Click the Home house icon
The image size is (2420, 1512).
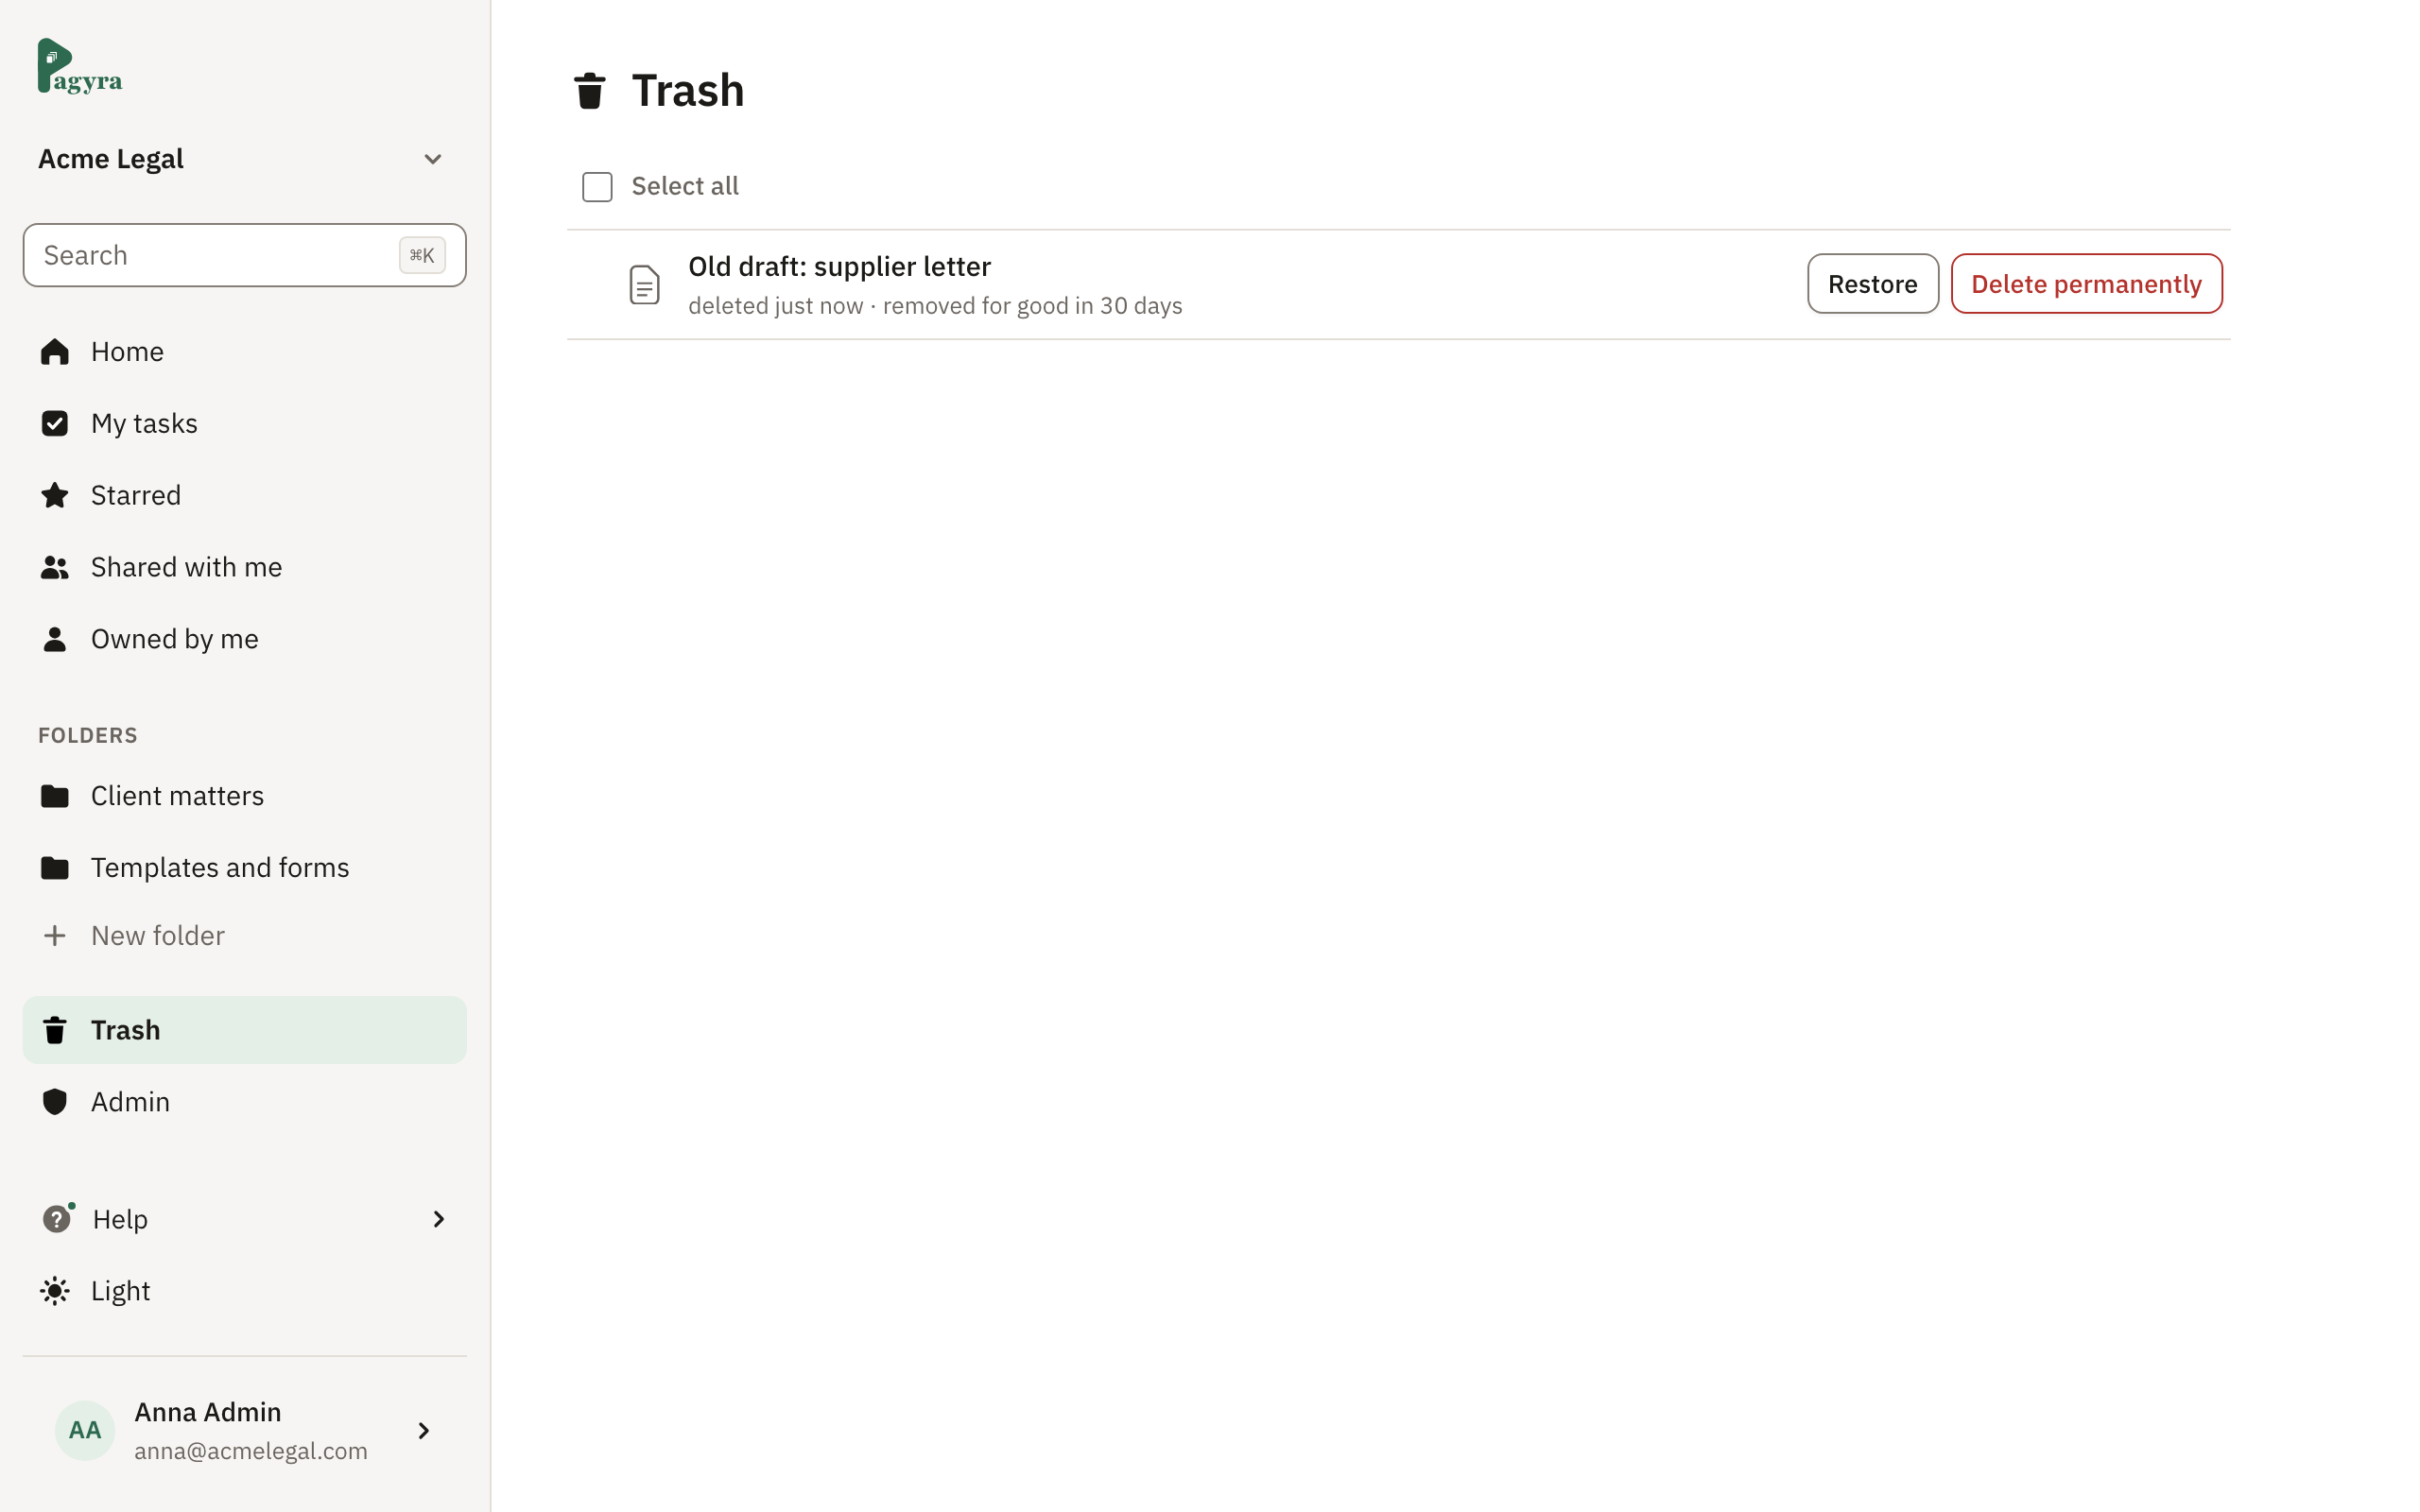click(x=55, y=352)
